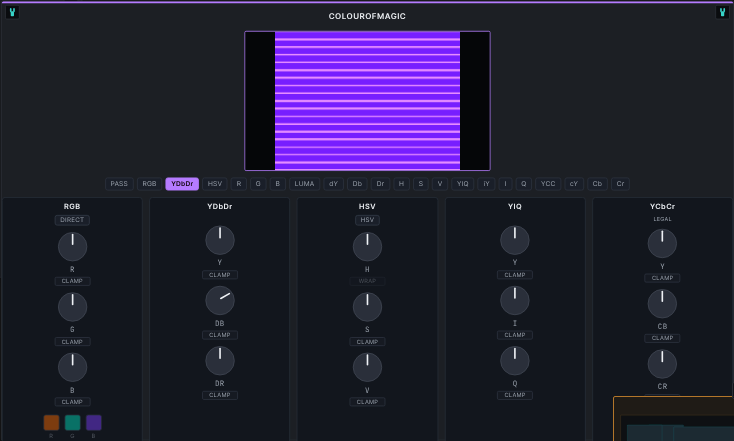
Task: Toggle WRAP under the HSV H knob
Action: pos(367,281)
